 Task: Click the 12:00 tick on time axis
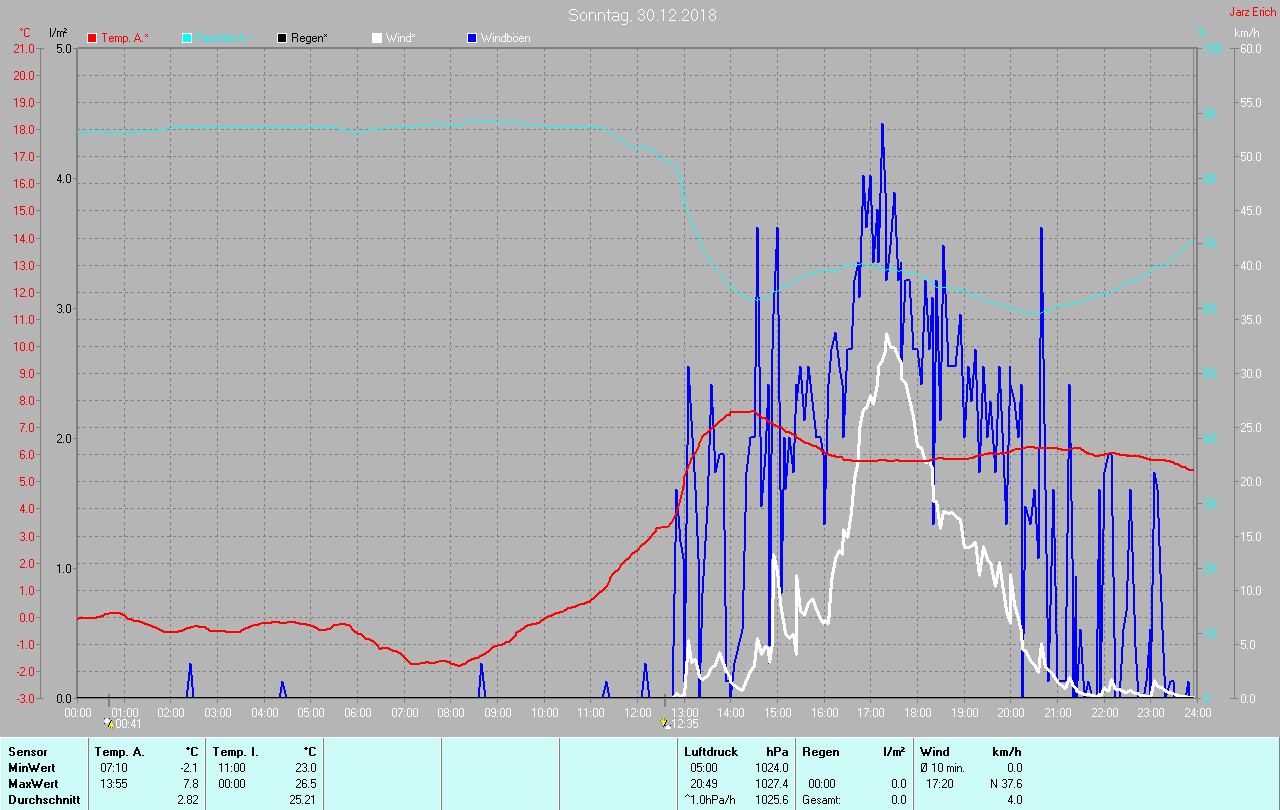point(638,713)
